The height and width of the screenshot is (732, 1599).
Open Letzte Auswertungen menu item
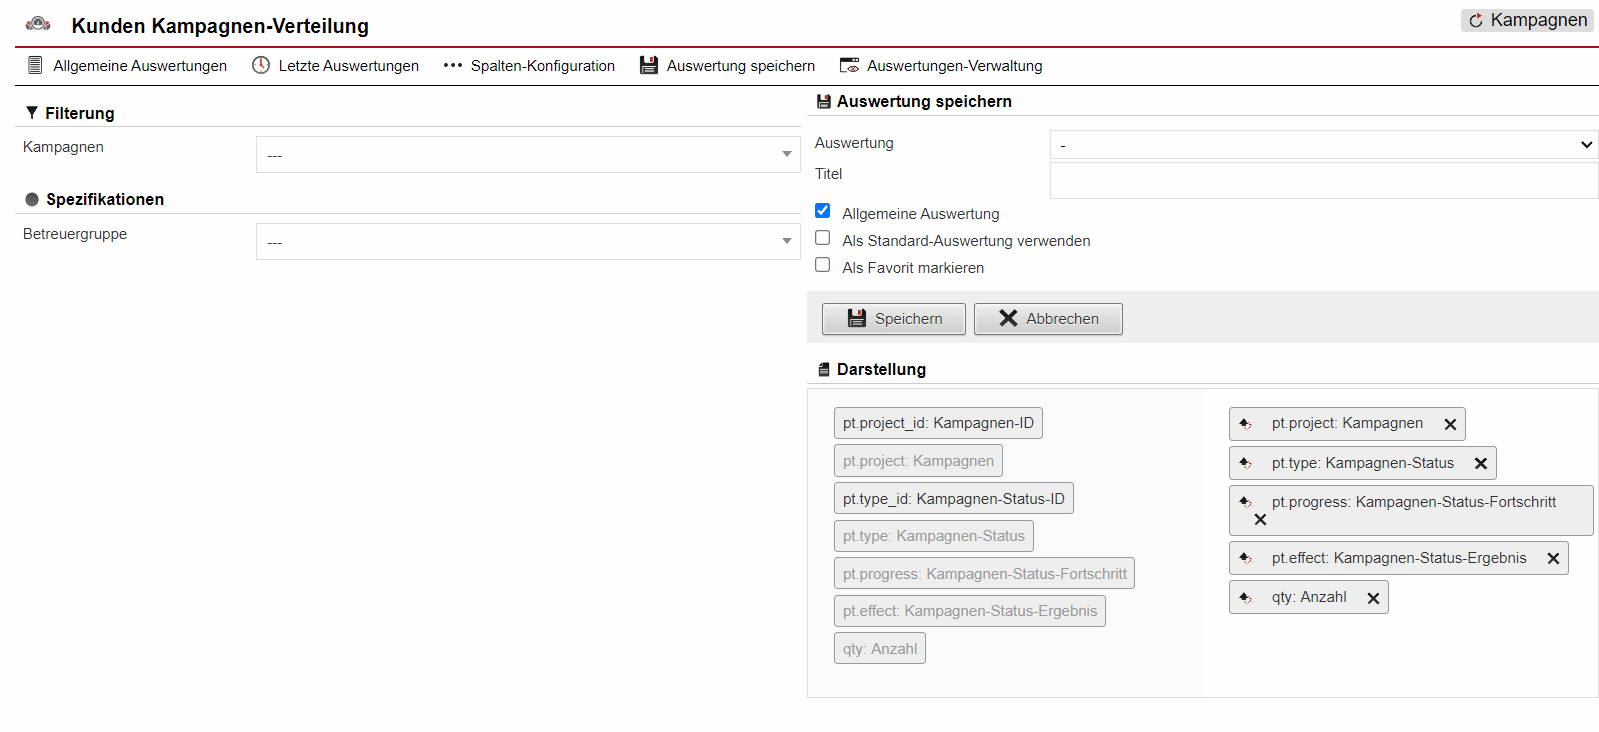click(348, 66)
